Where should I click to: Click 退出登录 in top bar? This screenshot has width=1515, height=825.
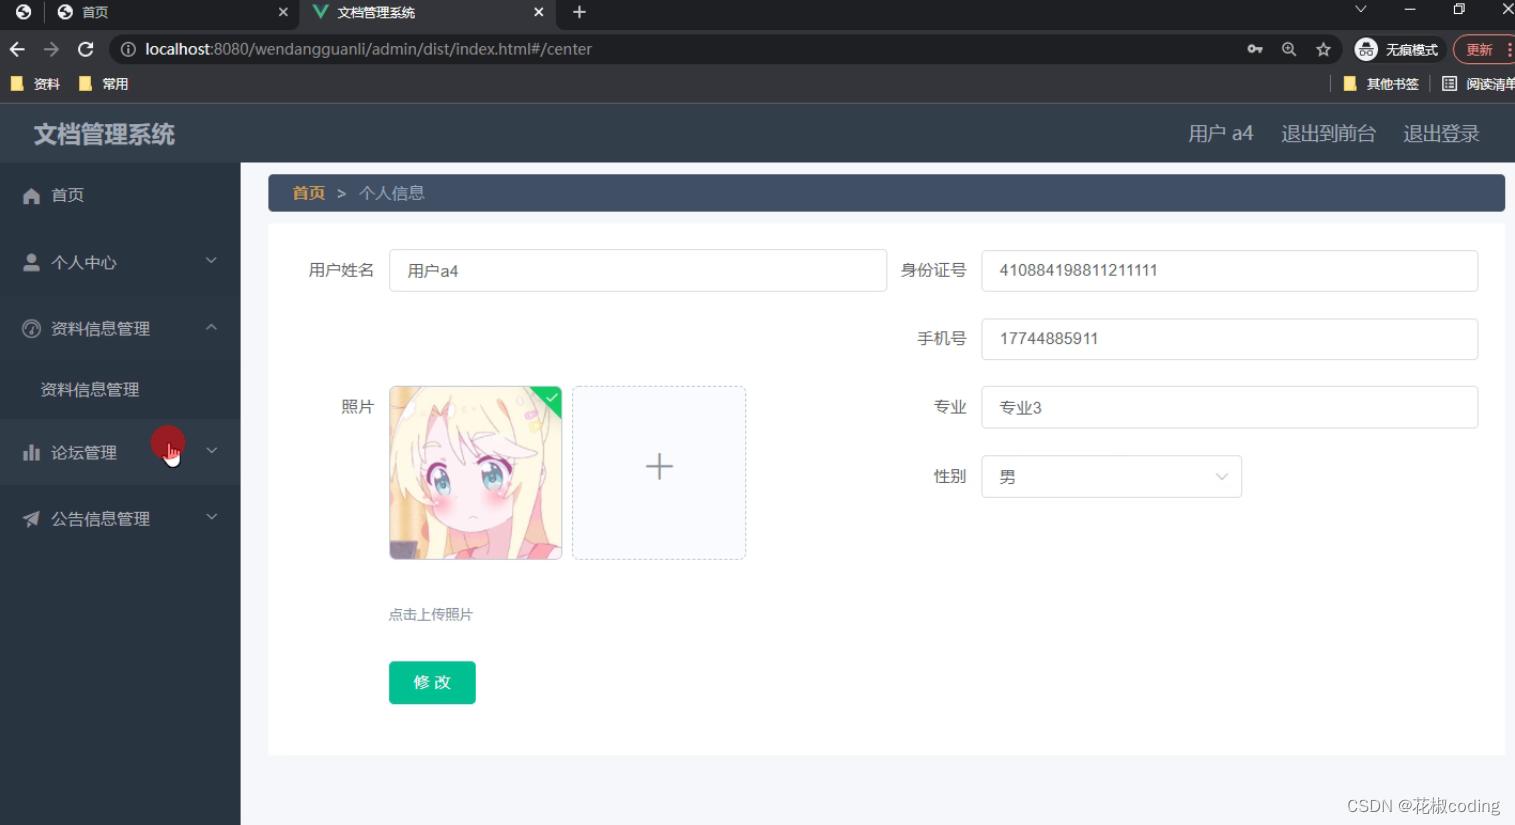coord(1440,132)
